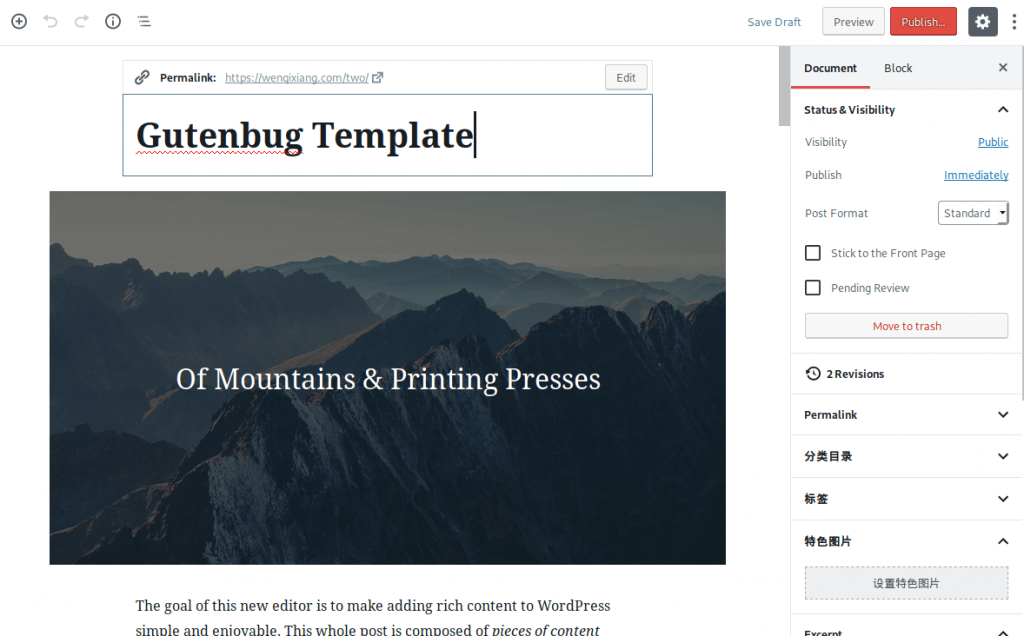Click the editor vertical scrollbar
This screenshot has height=636, width=1024.
784,86
